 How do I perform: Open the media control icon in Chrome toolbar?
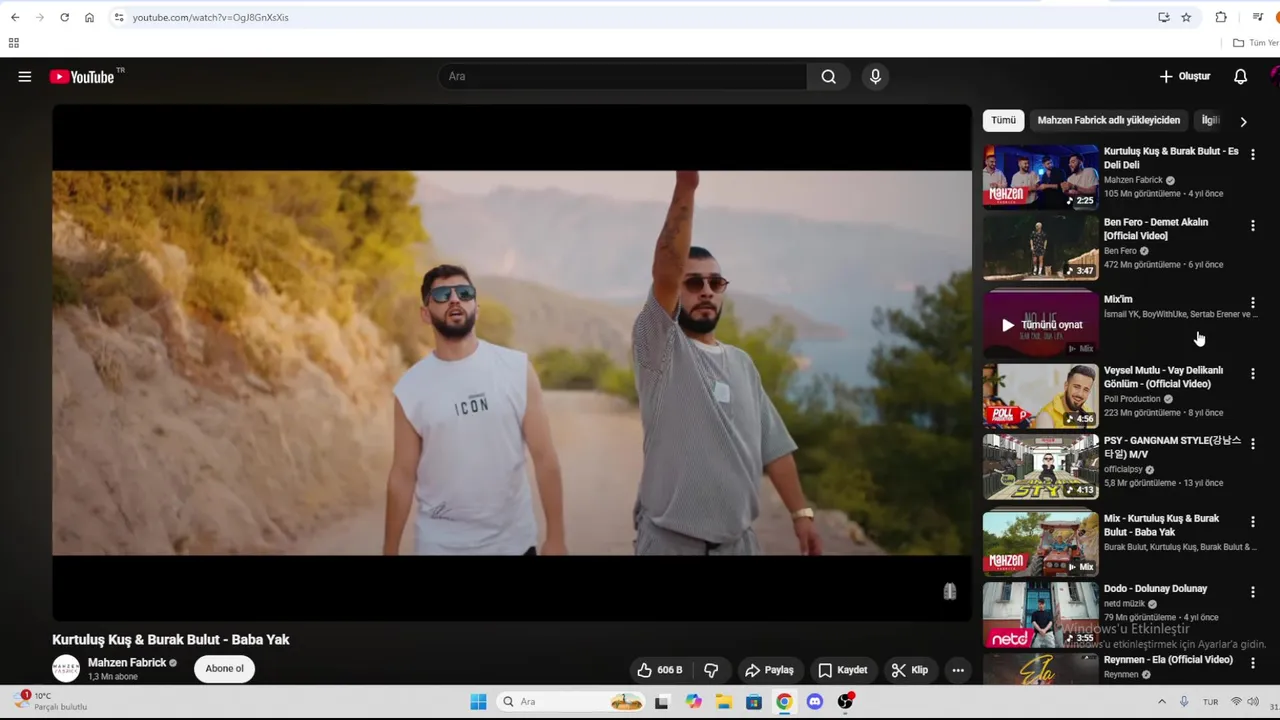click(x=1257, y=17)
